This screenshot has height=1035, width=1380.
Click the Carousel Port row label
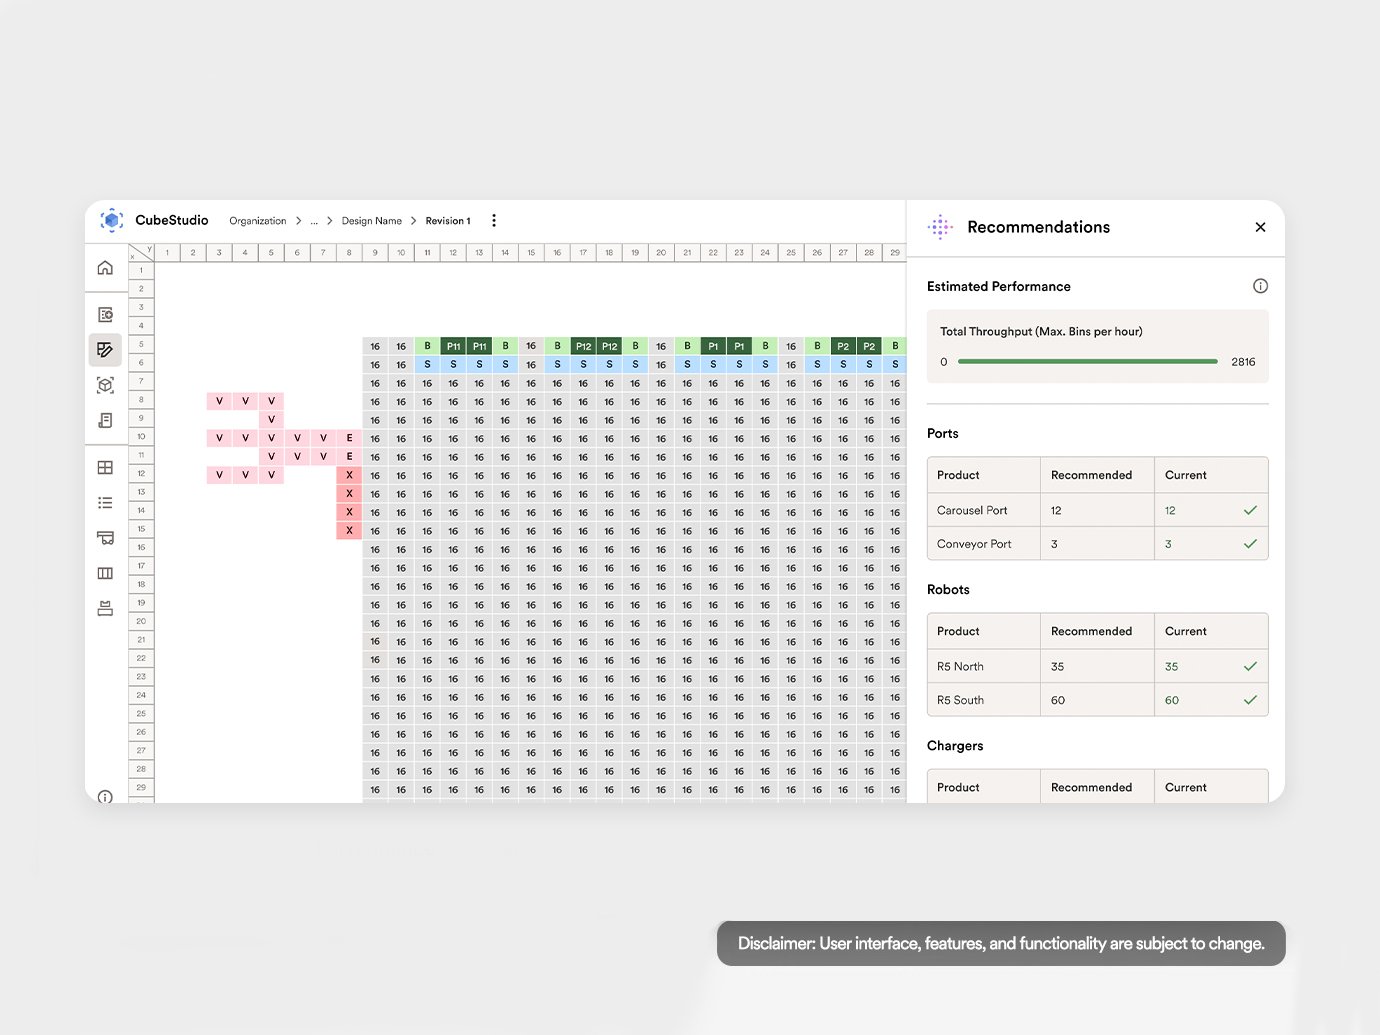pos(972,510)
